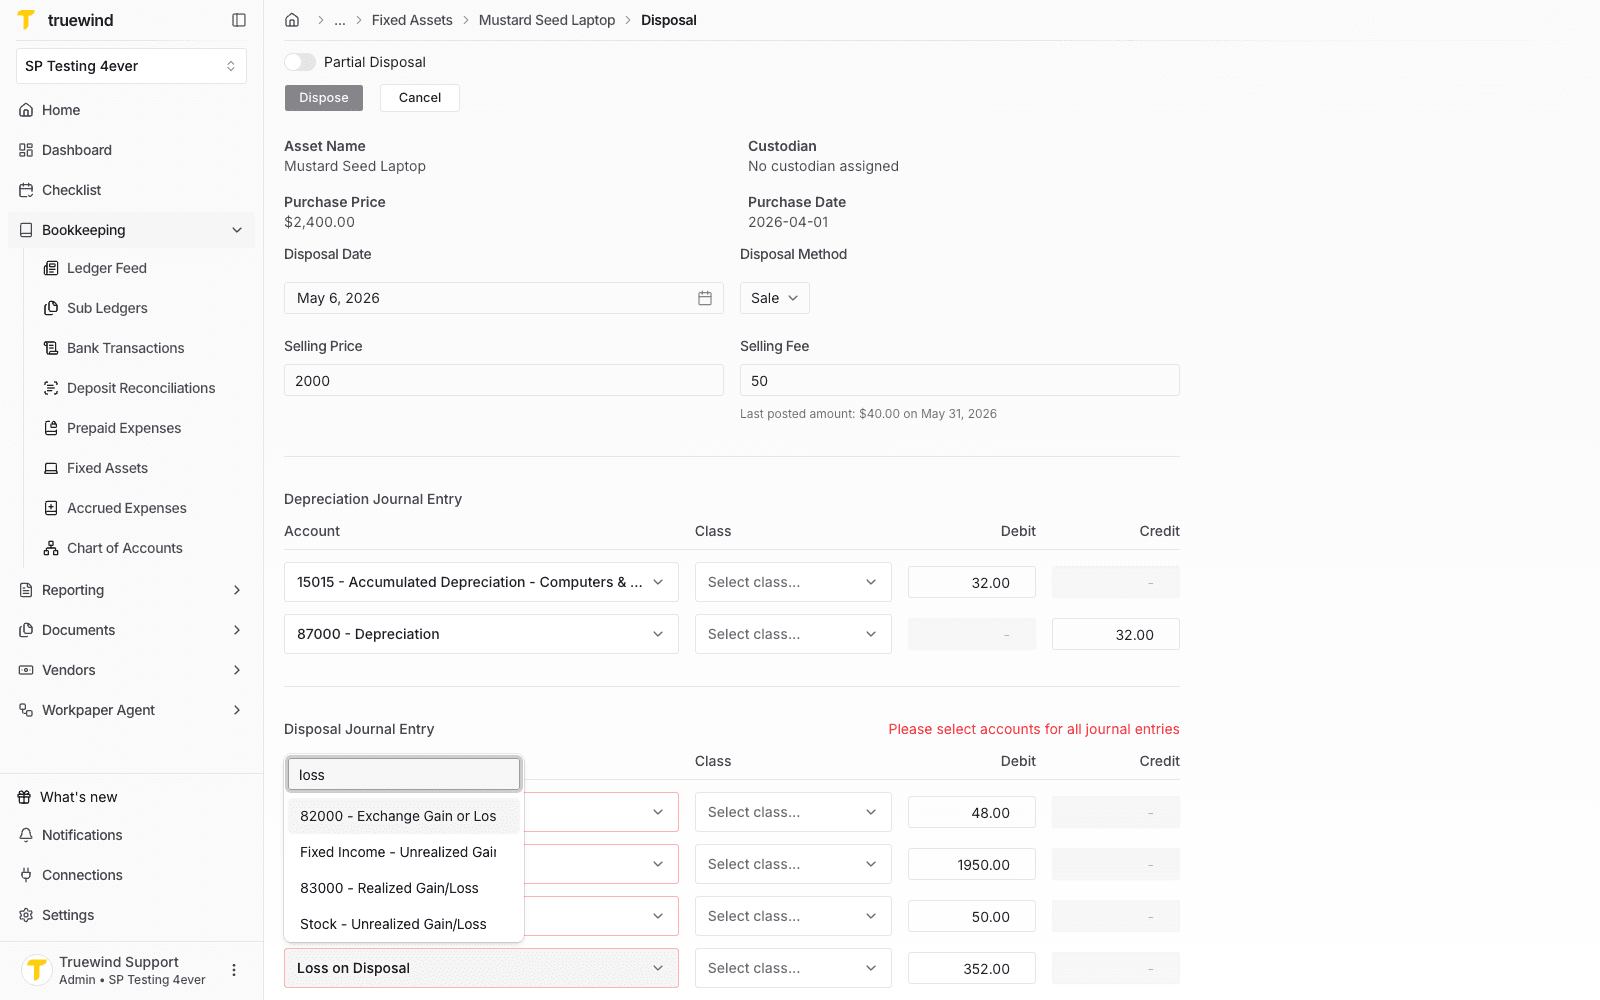
Task: Click the Deposit Reconciliations icon
Action: (51, 388)
